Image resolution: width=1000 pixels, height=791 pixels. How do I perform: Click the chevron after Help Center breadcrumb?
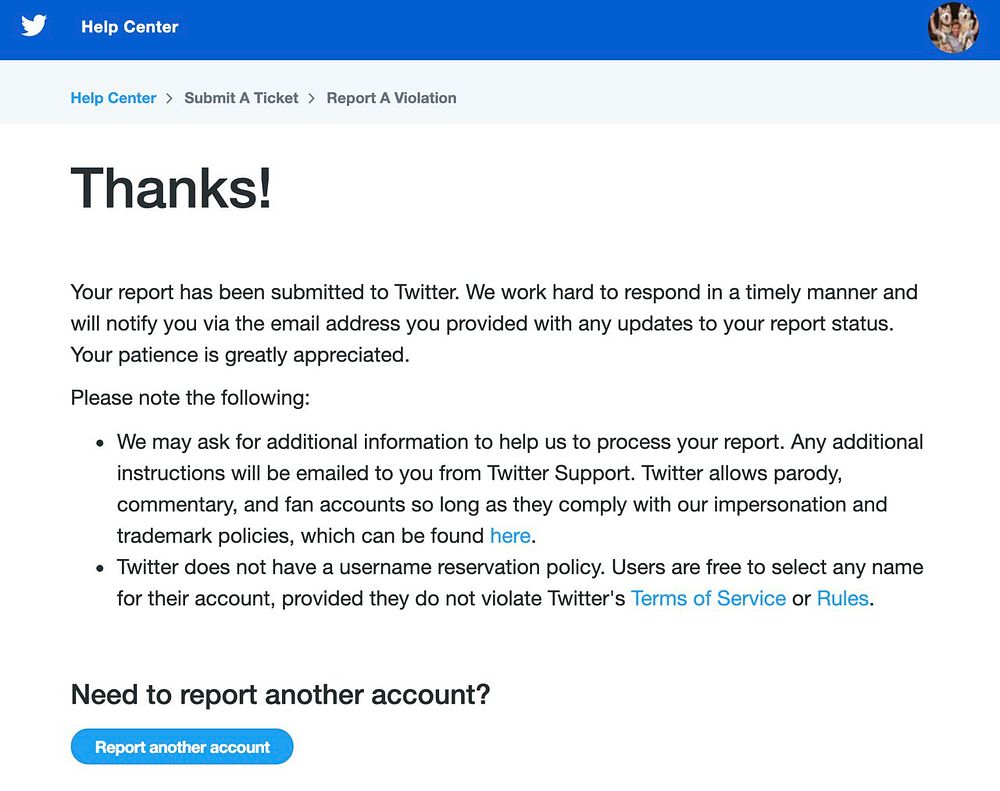click(170, 98)
